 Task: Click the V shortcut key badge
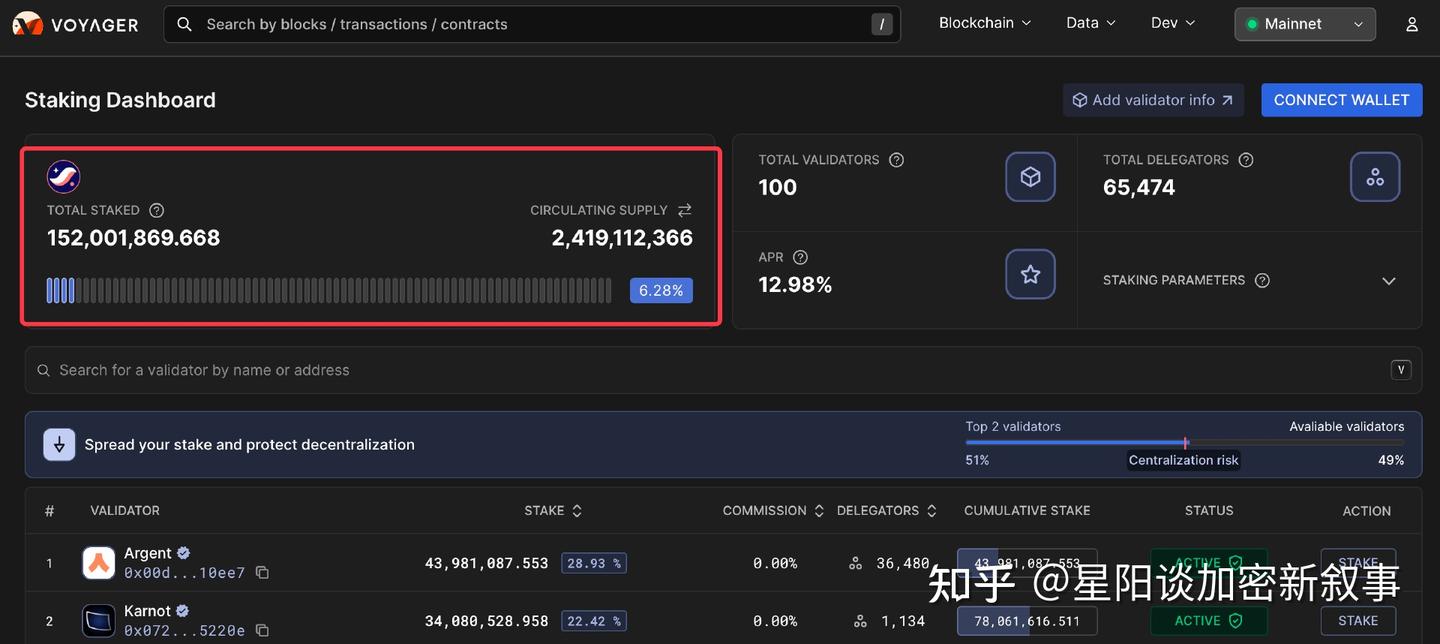point(1401,370)
